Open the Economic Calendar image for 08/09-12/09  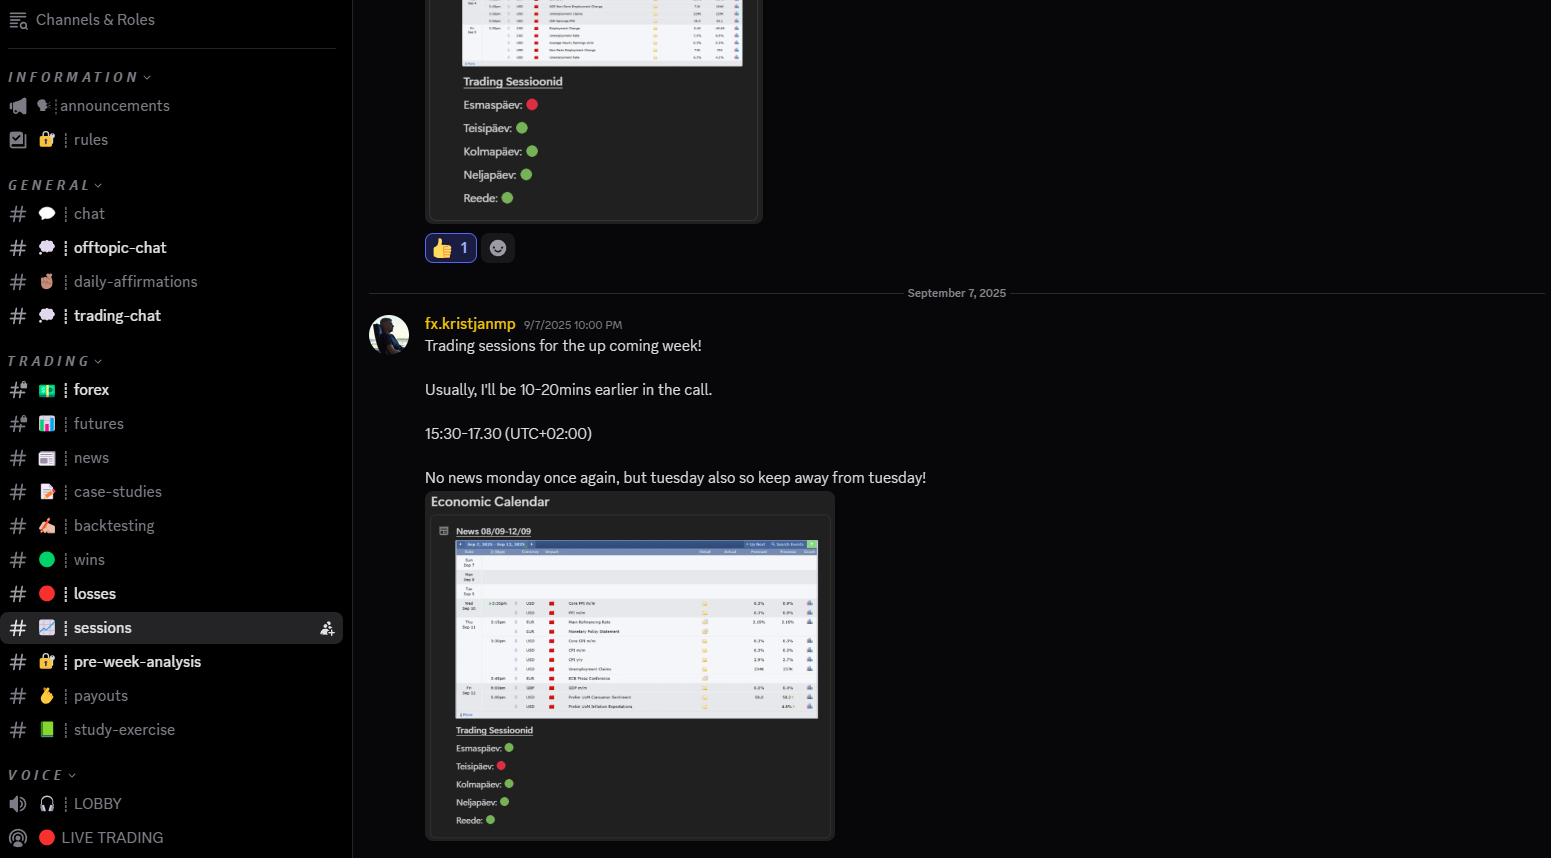(636, 629)
